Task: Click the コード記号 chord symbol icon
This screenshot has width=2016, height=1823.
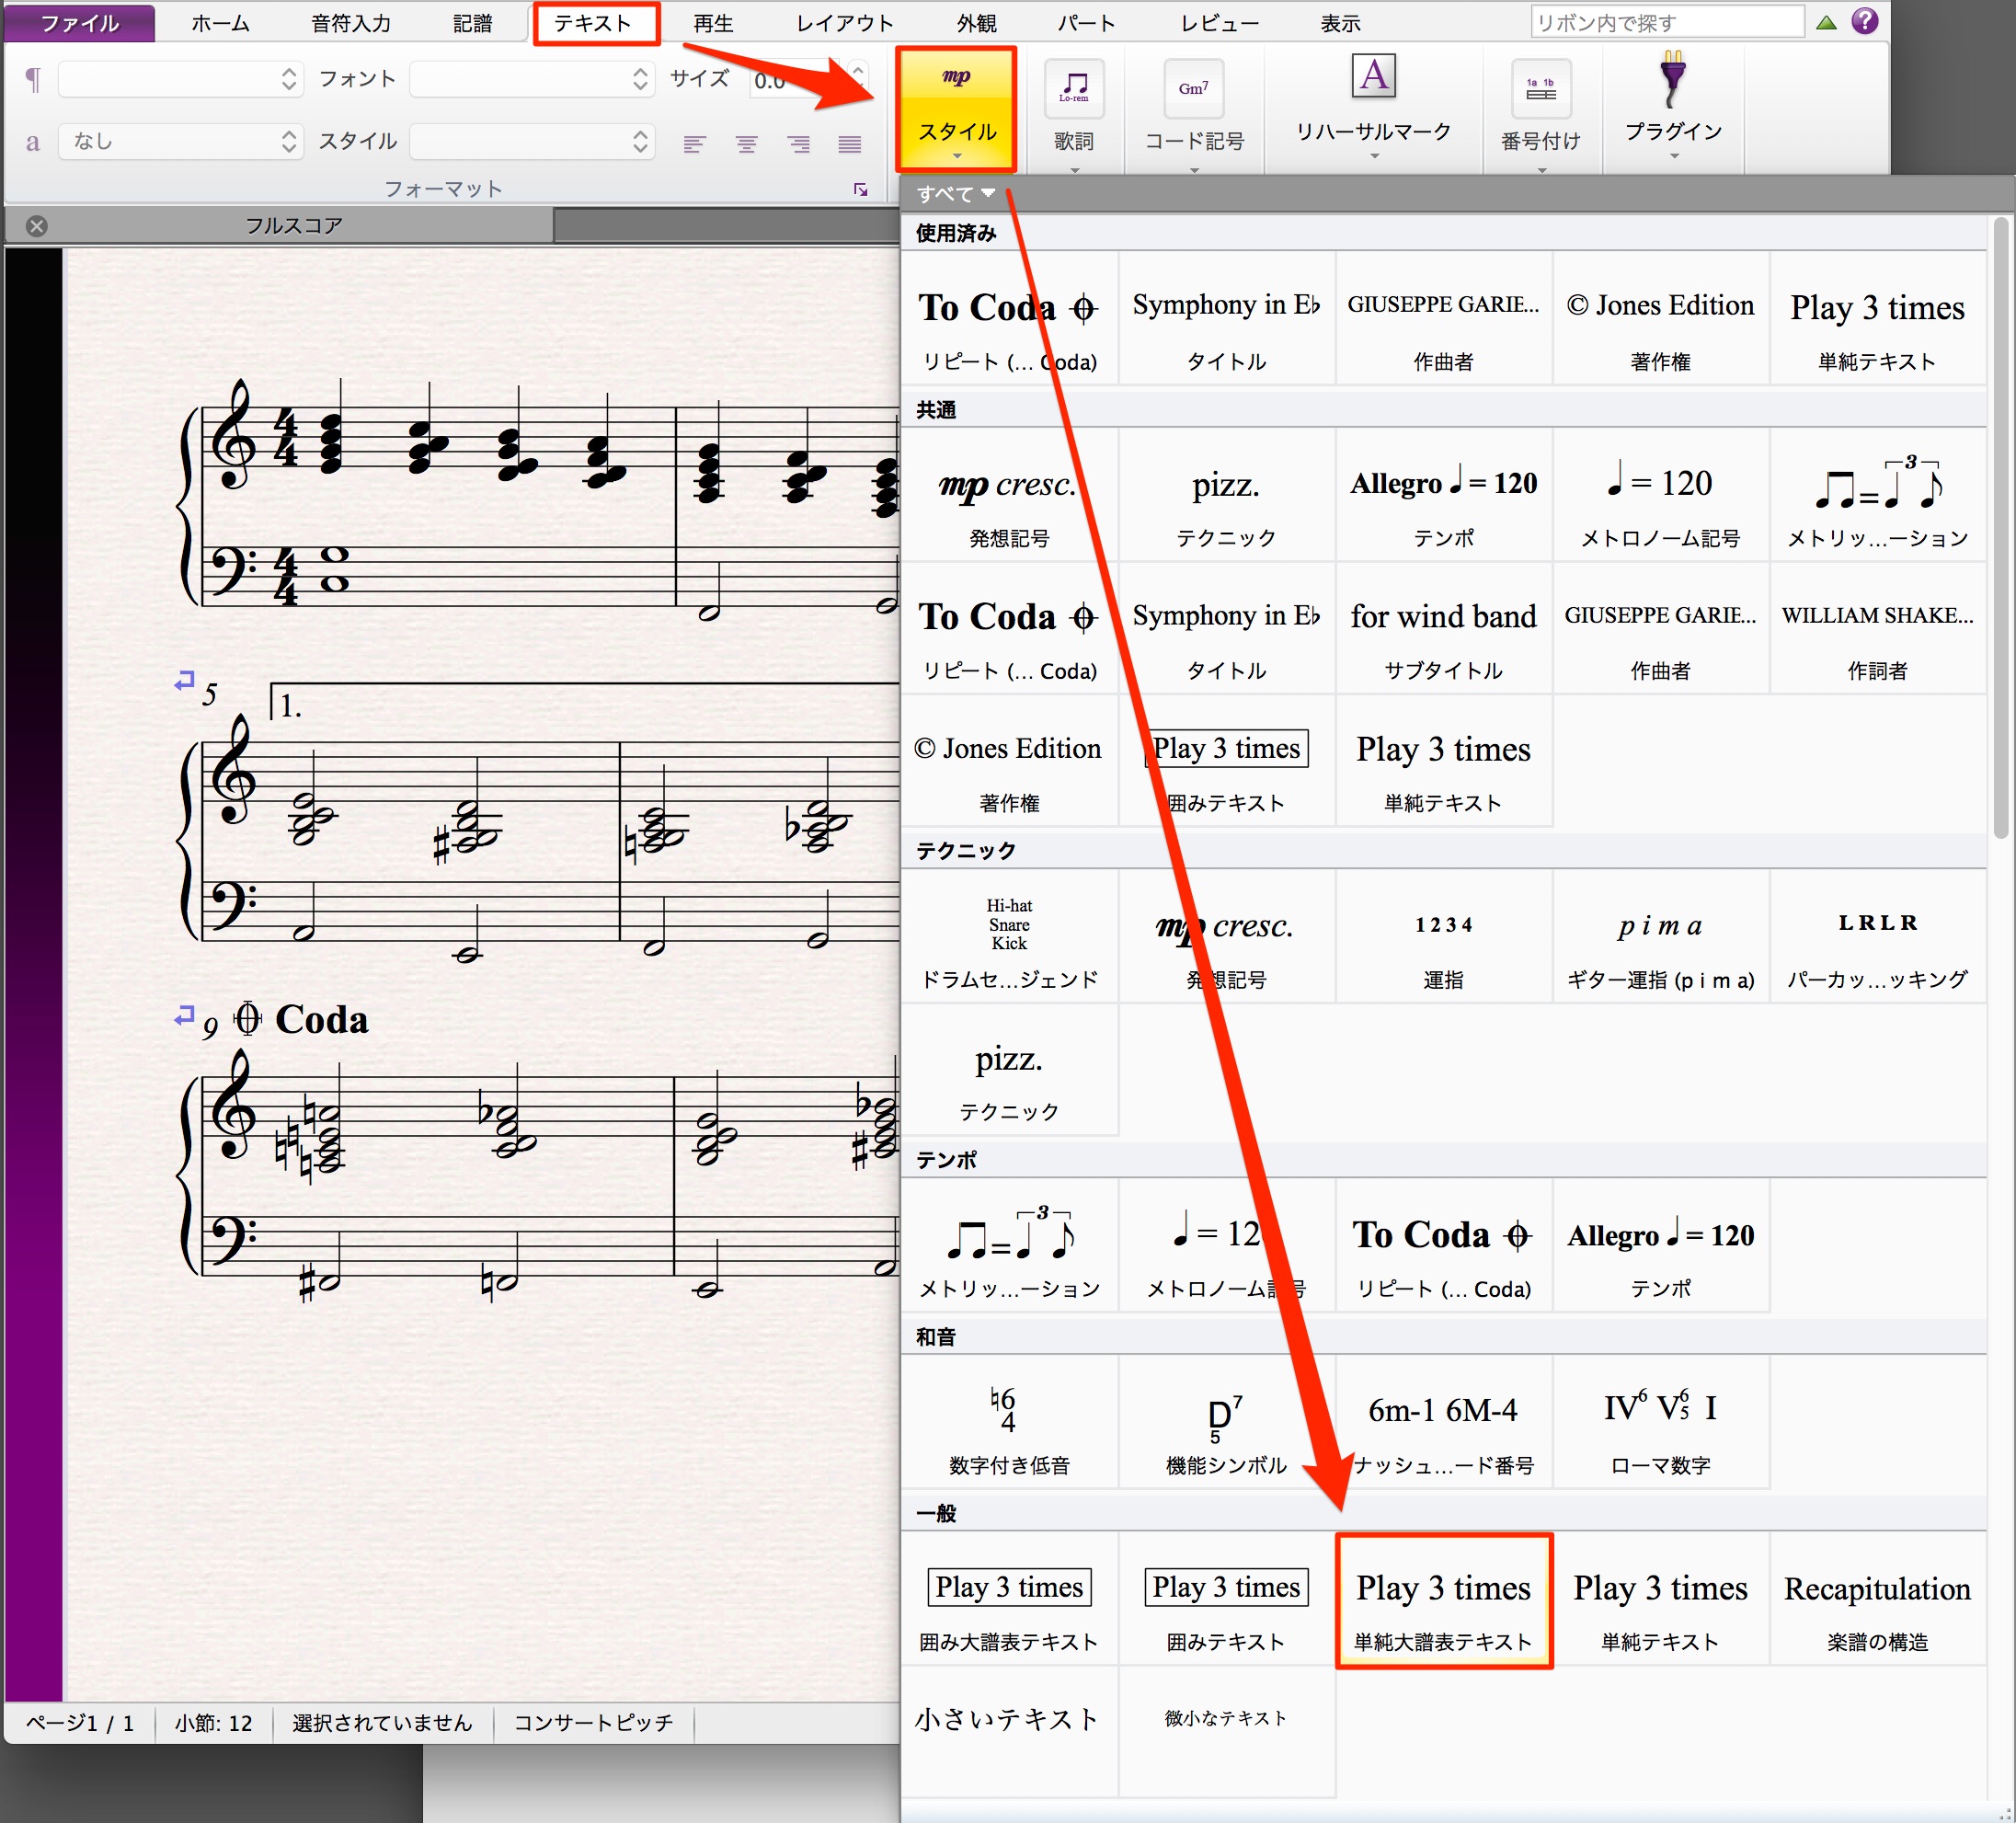Action: (1193, 88)
